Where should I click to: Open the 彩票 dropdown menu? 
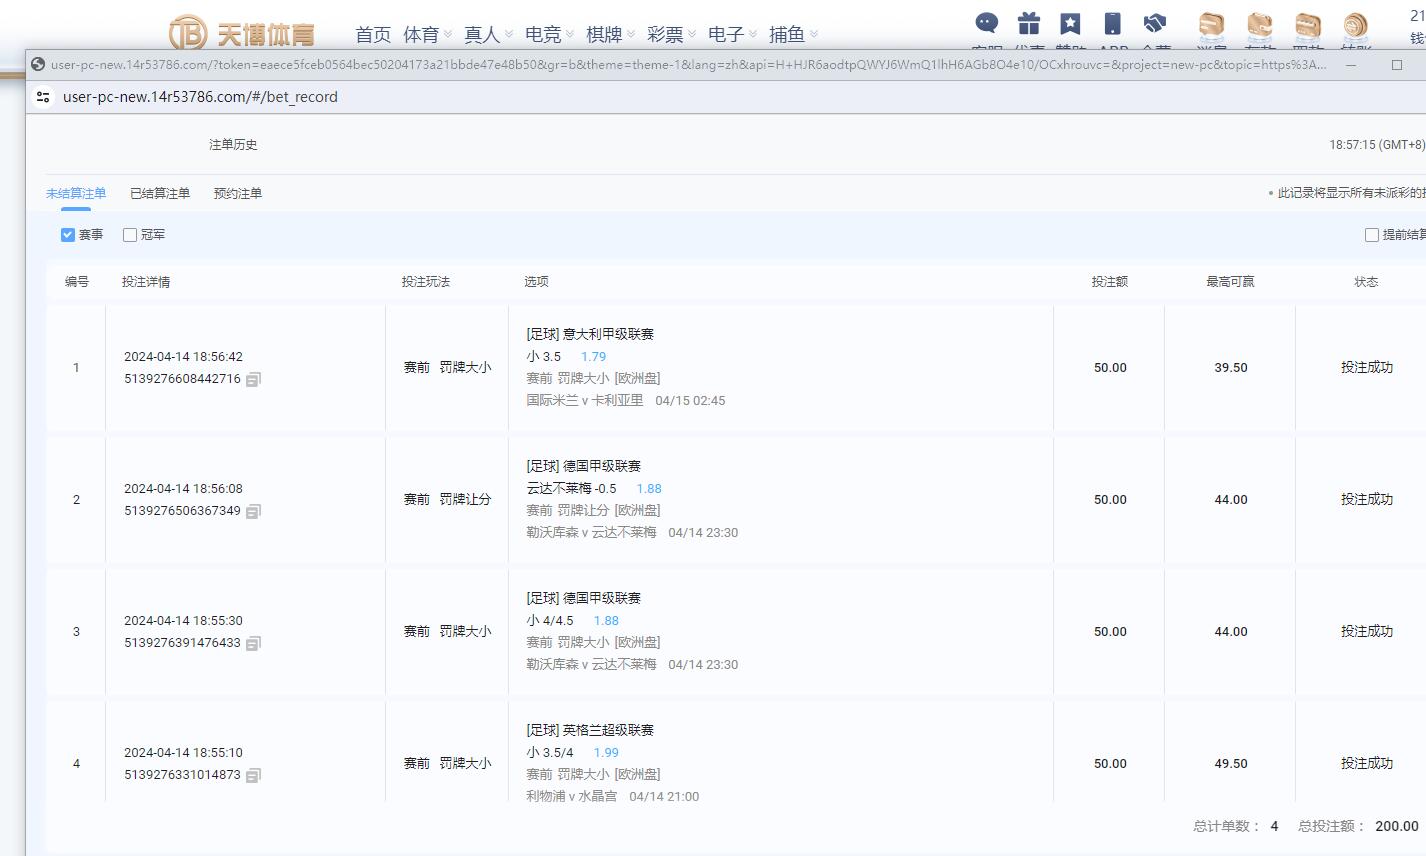pyautogui.click(x=672, y=35)
